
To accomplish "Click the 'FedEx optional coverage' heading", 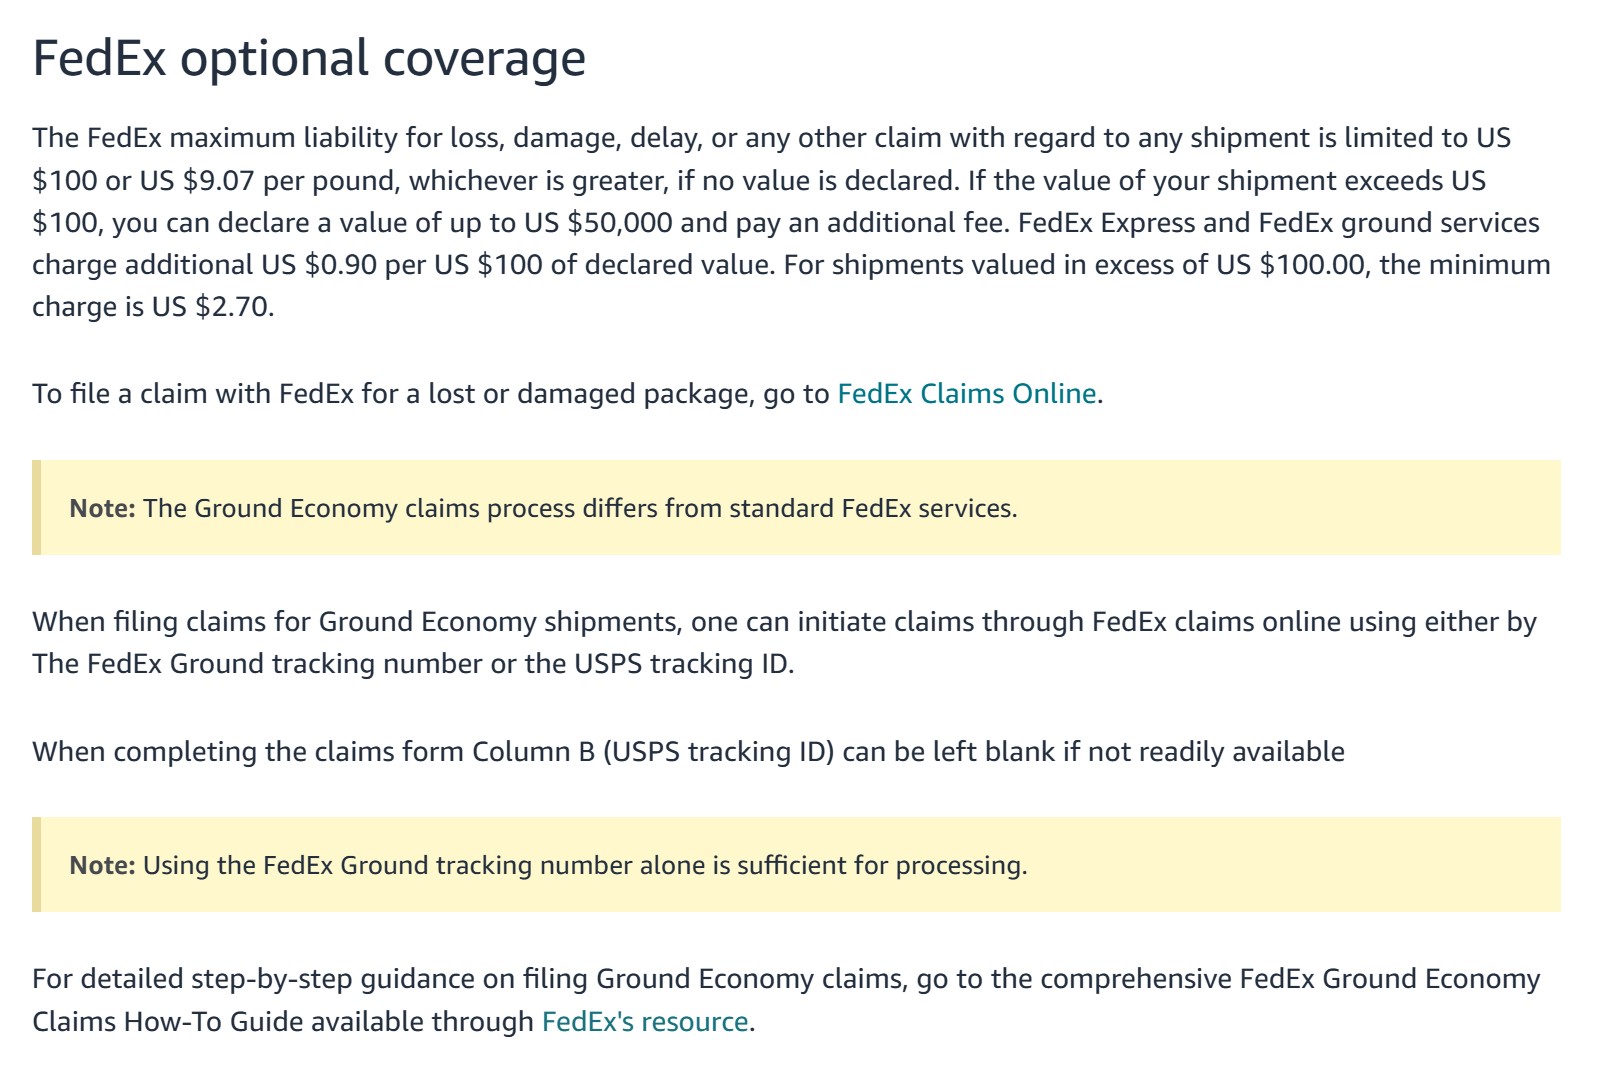I will (x=309, y=59).
